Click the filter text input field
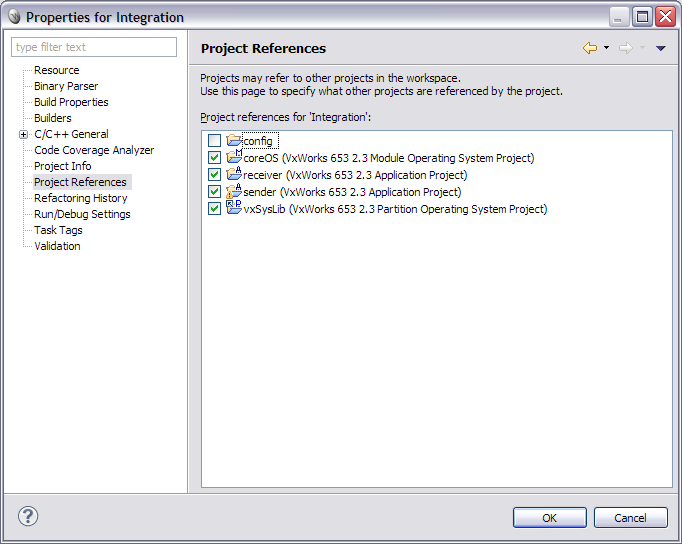682x544 pixels. 94,47
